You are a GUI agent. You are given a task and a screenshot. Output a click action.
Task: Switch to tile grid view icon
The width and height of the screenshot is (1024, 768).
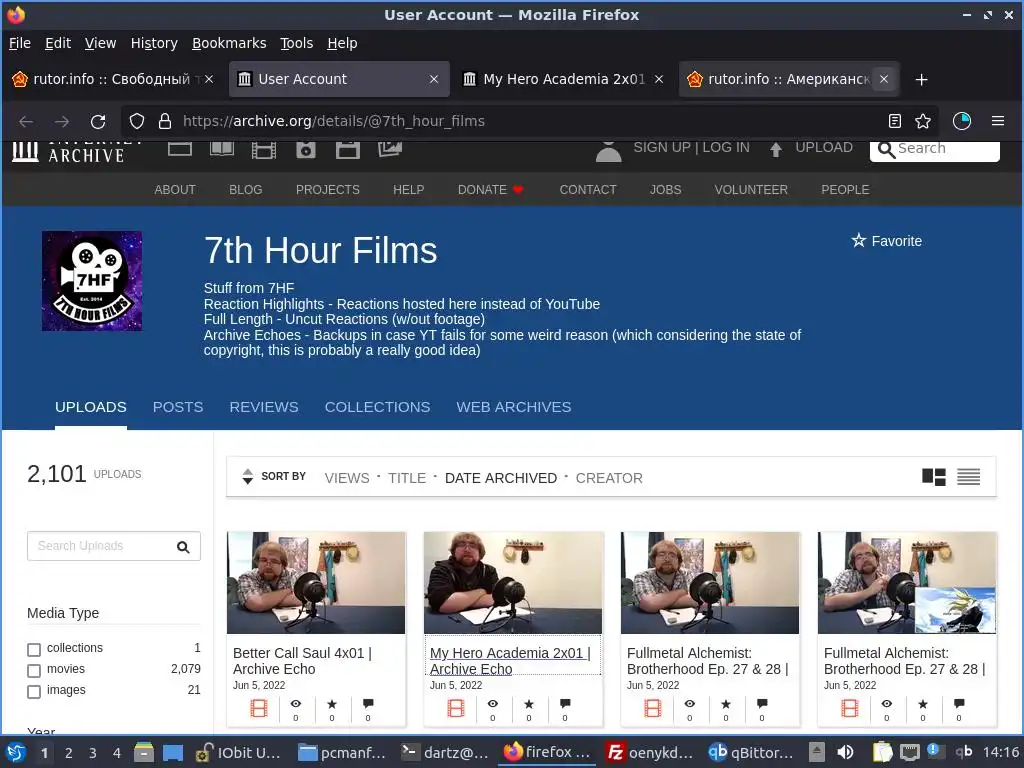934,477
